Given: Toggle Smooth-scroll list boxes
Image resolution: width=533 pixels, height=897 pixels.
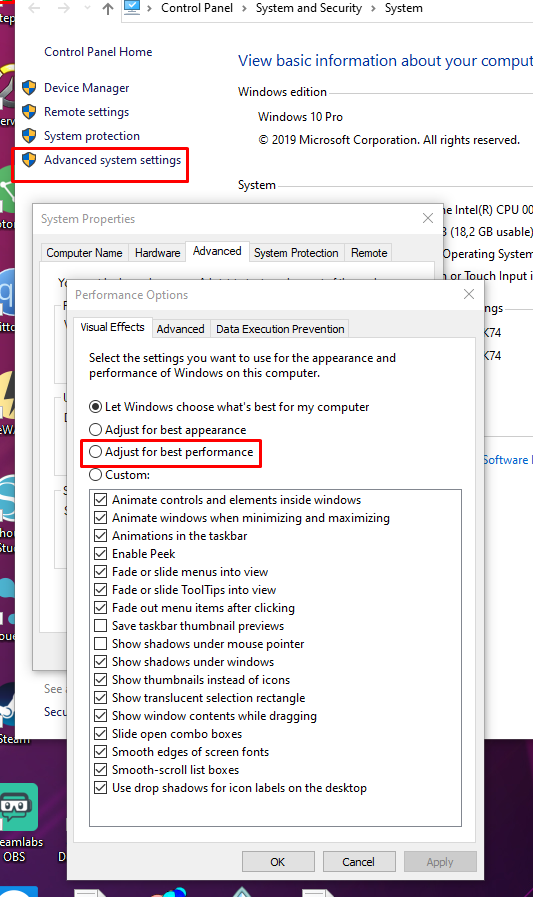Looking at the screenshot, I should pos(101,770).
